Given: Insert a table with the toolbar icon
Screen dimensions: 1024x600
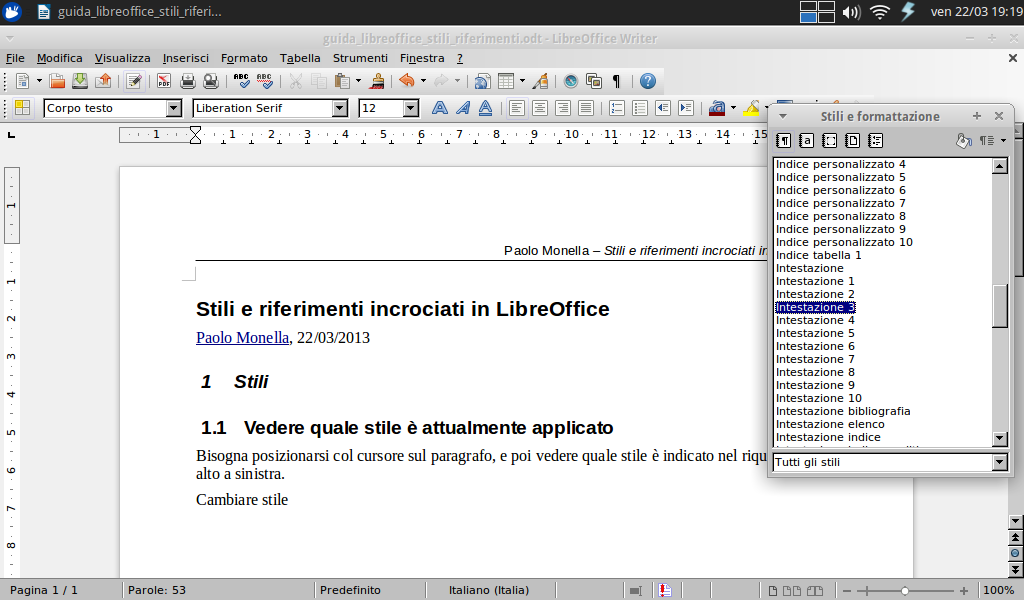Looking at the screenshot, I should click(506, 81).
